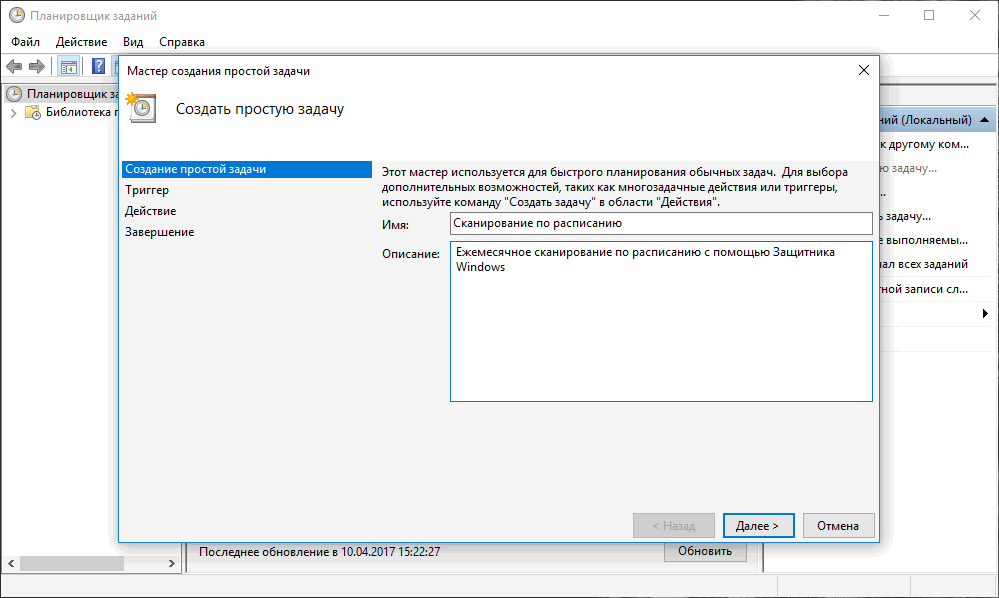Viewport: 999px width, 598px height.
Task: Click the 'выполняемы...' action in Actions pane
Action: coord(924,241)
